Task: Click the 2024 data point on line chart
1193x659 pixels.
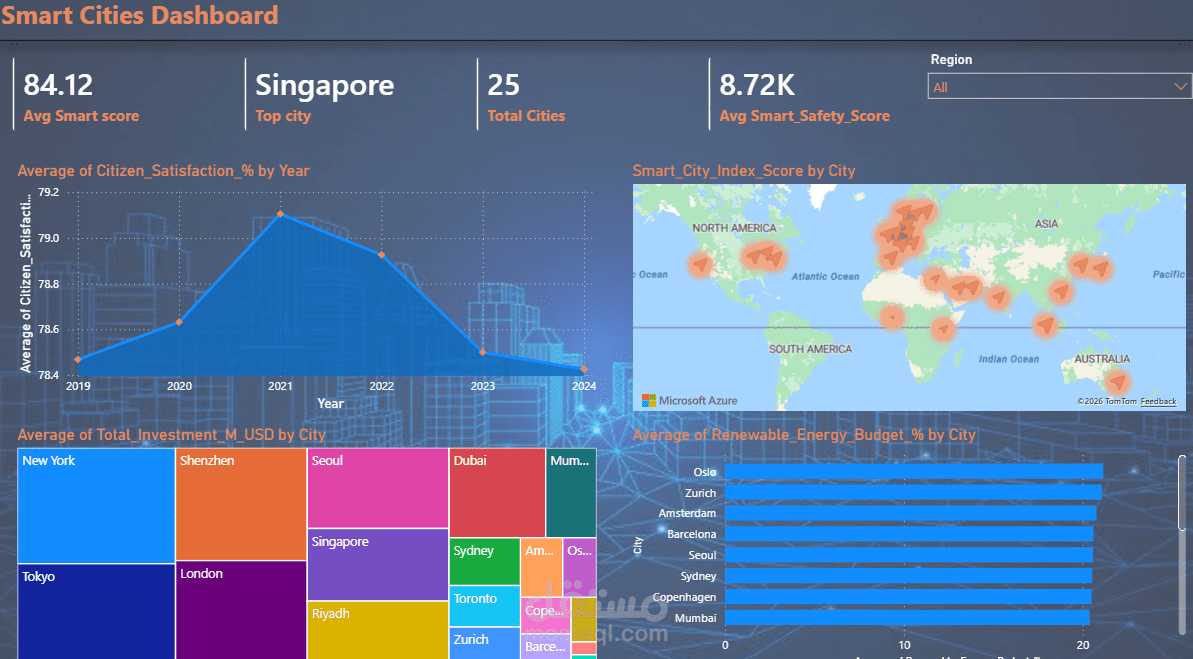Action: [x=584, y=370]
